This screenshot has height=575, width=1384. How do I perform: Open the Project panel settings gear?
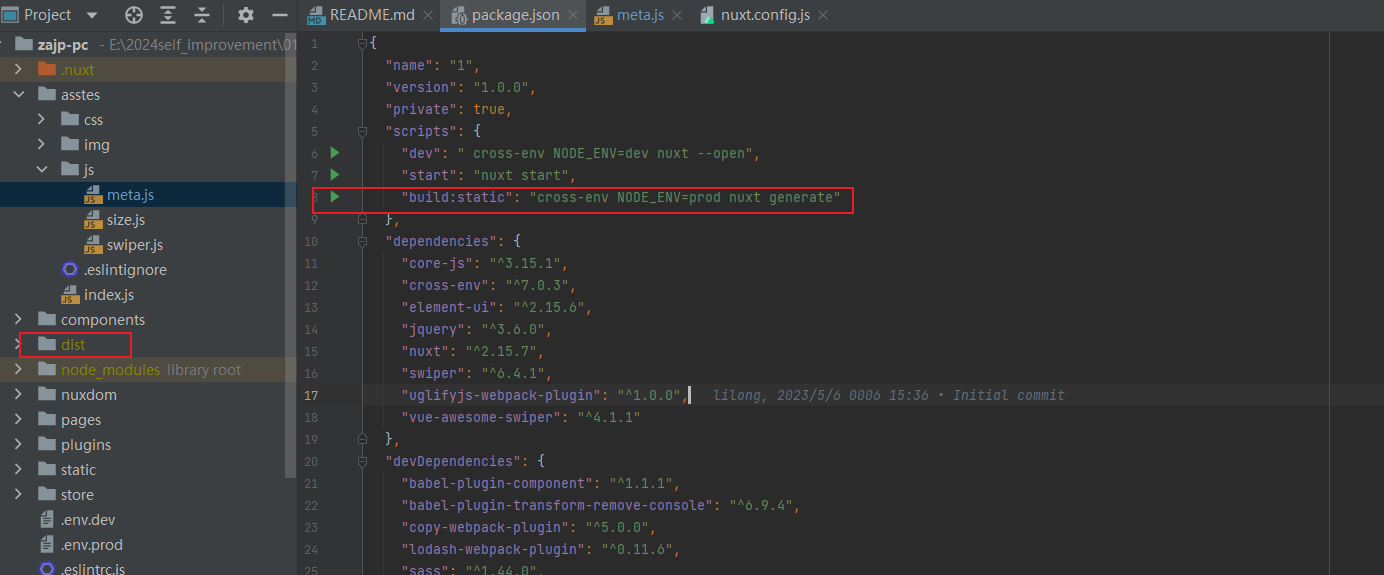click(x=246, y=15)
